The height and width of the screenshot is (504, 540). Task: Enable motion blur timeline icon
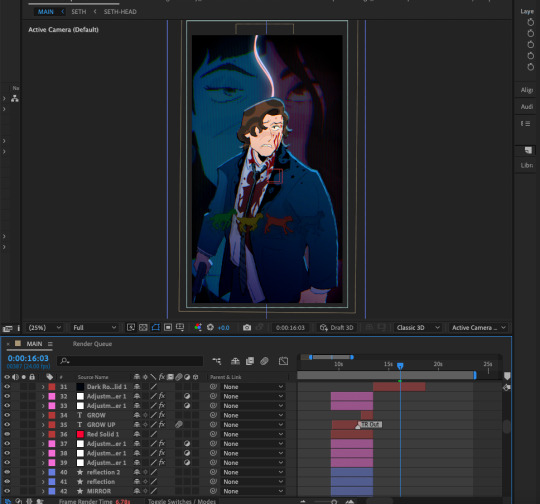click(264, 361)
